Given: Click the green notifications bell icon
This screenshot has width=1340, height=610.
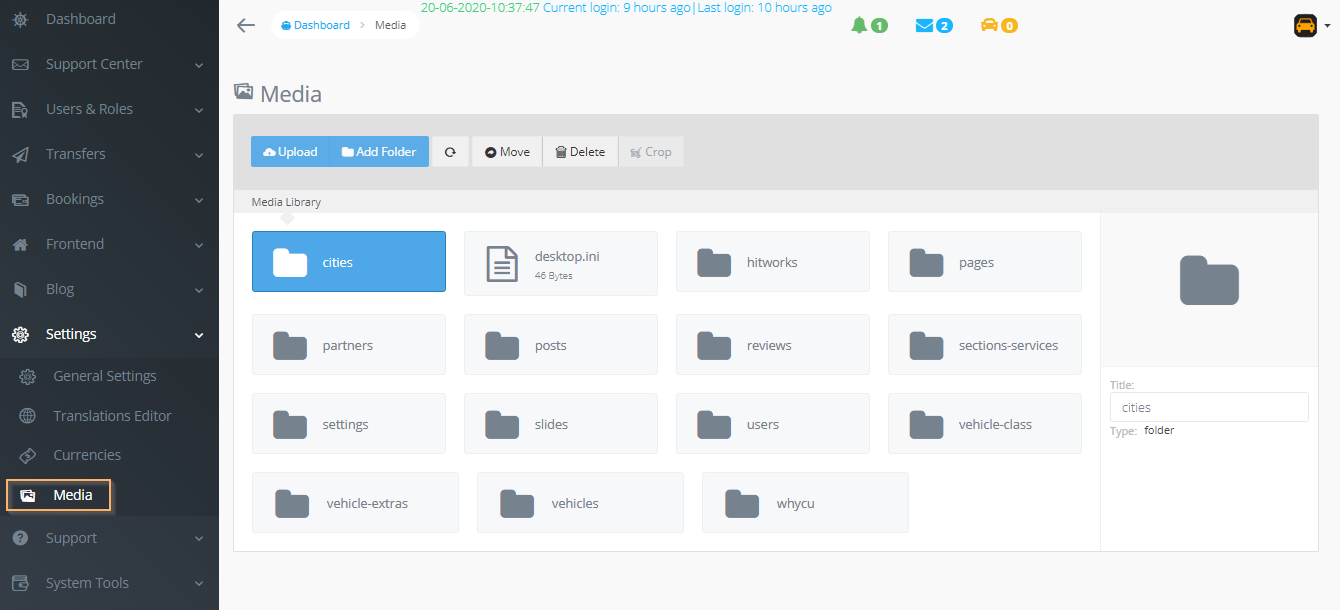Looking at the screenshot, I should [859, 25].
